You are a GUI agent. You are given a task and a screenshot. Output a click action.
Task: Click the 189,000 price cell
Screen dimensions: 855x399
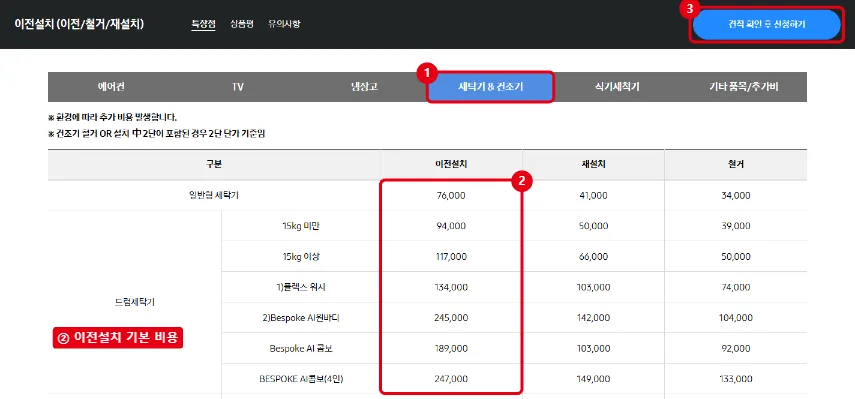click(451, 348)
